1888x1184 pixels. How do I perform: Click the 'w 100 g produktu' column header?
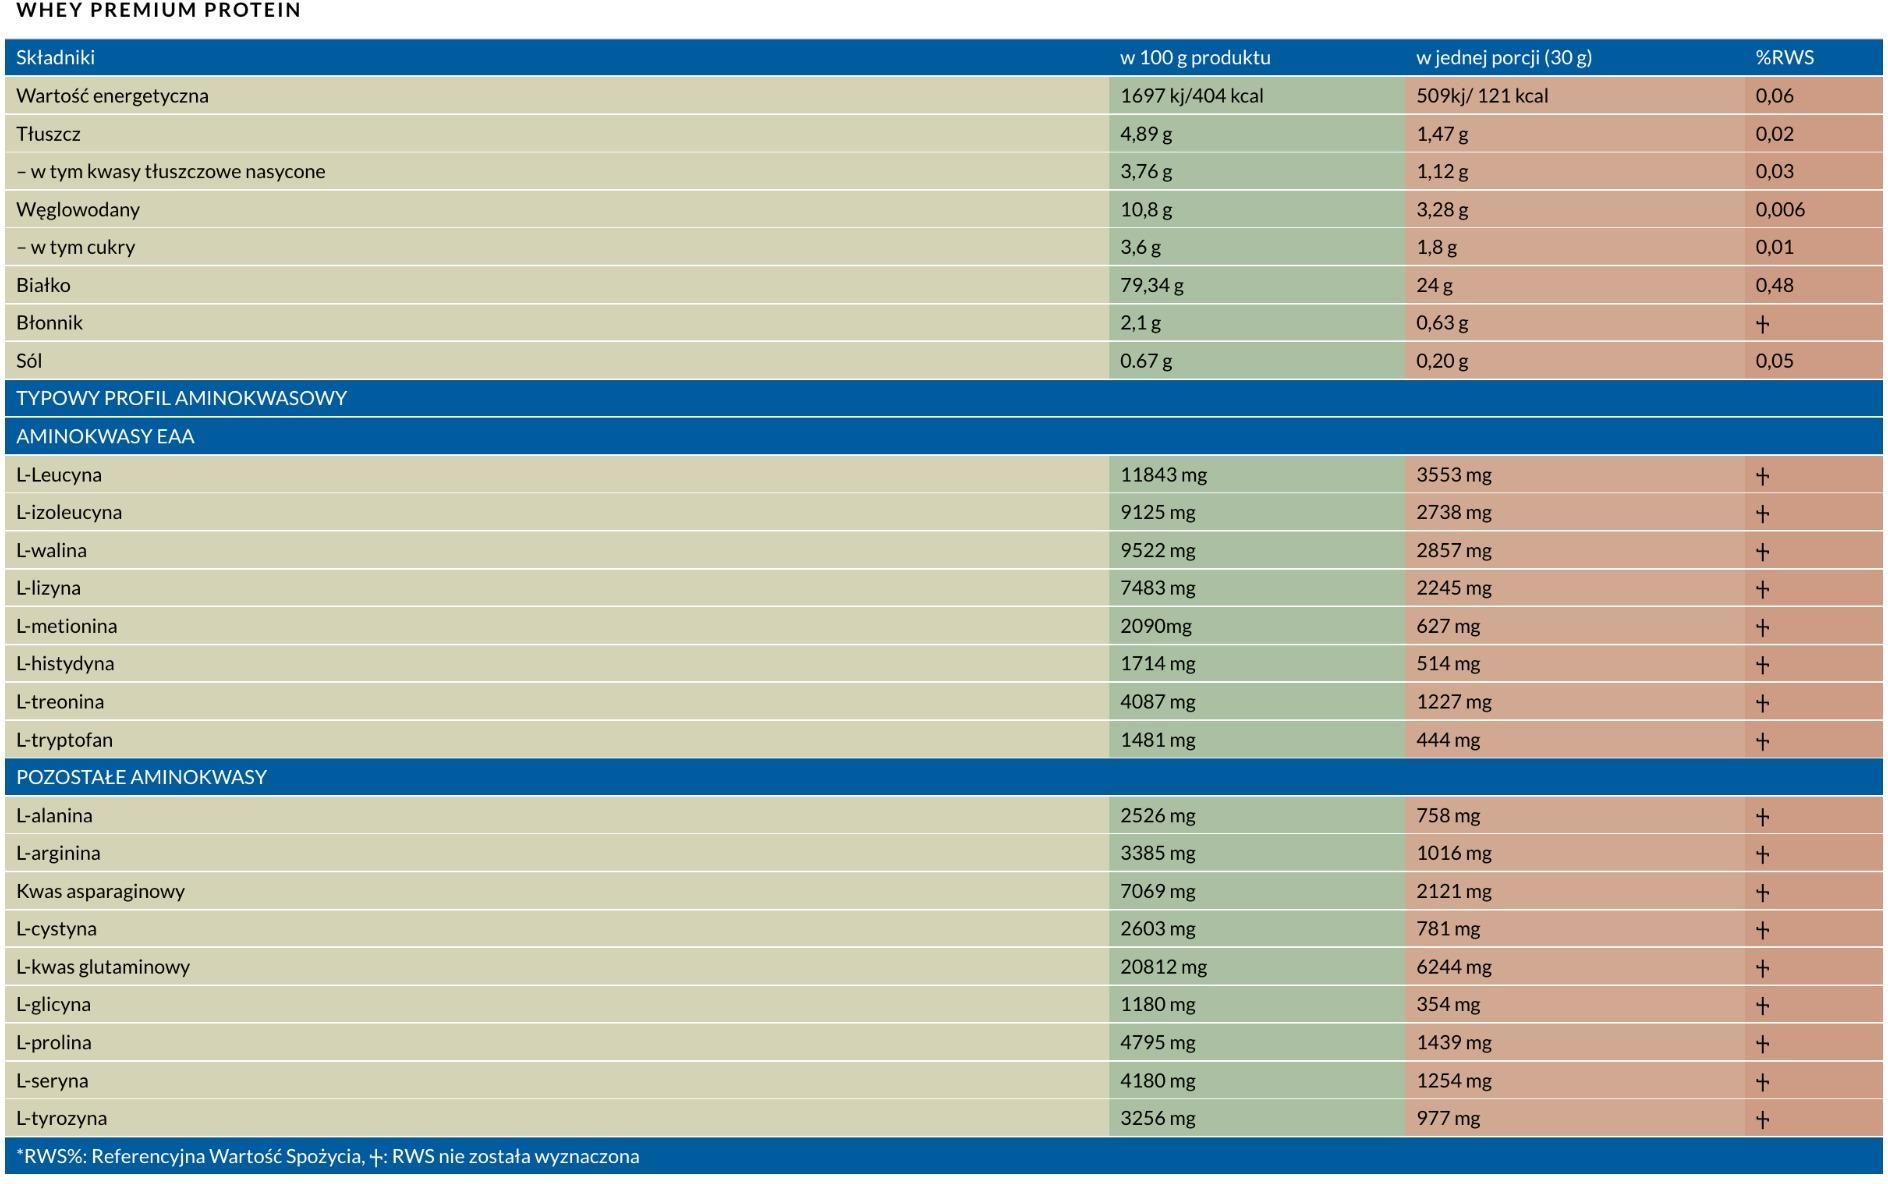(x=1195, y=58)
